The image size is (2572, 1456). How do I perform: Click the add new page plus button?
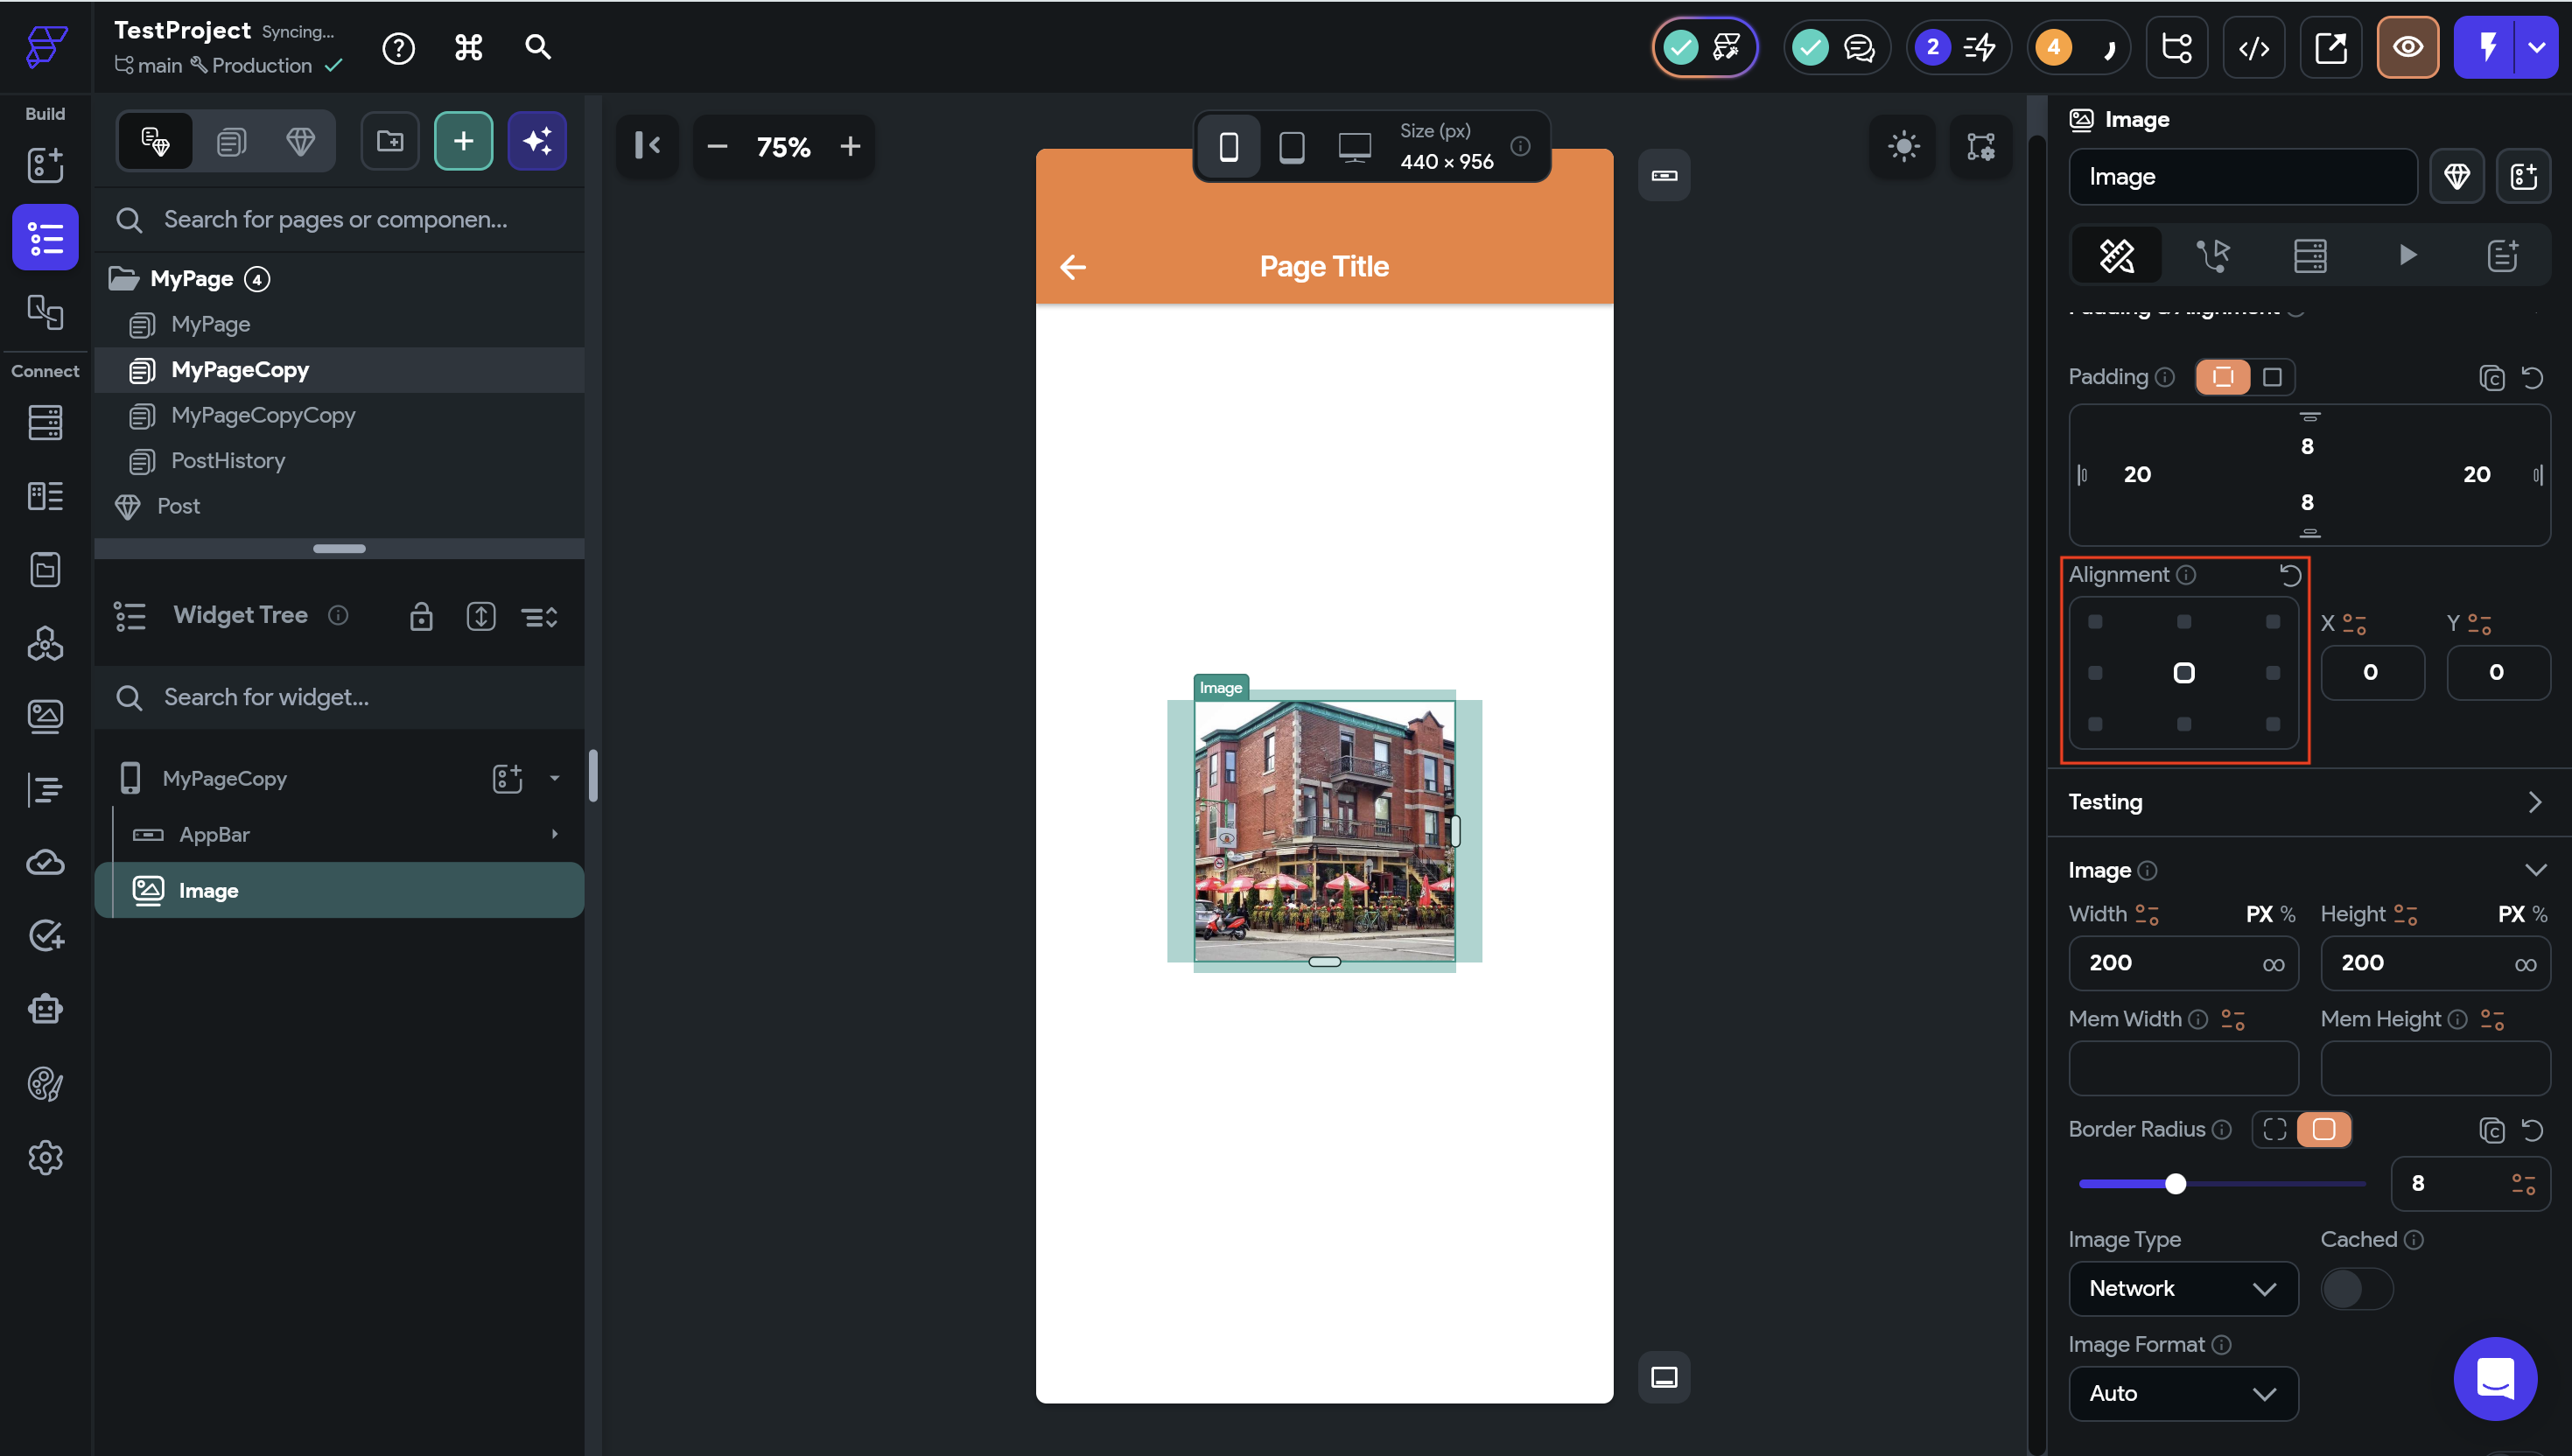tap(463, 141)
